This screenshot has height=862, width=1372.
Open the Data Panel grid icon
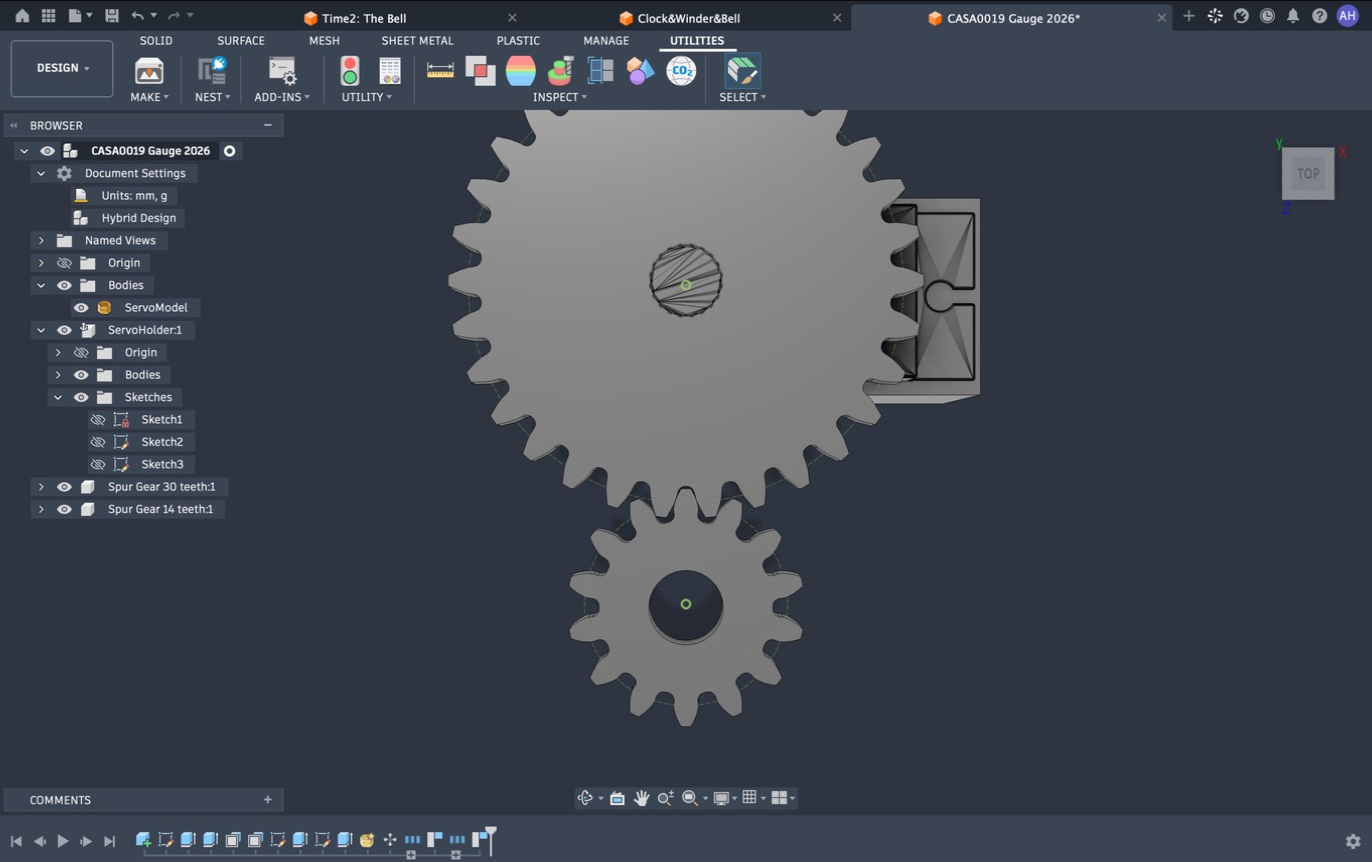(48, 16)
